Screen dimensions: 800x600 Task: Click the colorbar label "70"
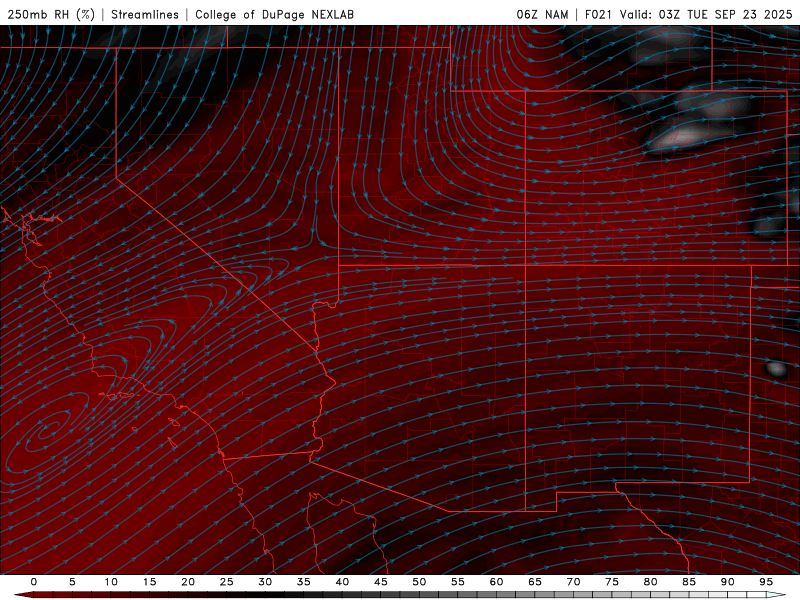(x=573, y=582)
